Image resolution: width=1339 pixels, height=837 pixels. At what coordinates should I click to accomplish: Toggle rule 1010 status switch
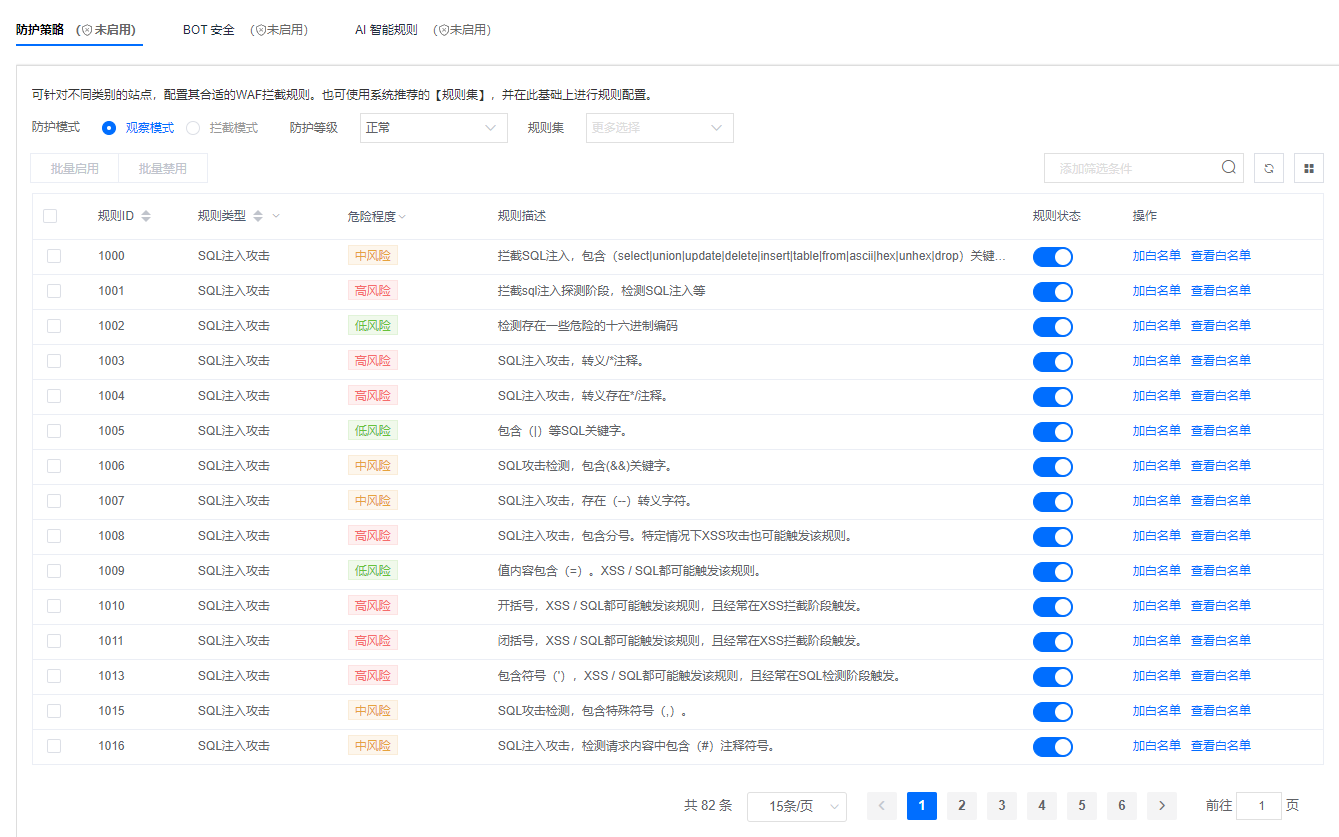pyautogui.click(x=1052, y=607)
